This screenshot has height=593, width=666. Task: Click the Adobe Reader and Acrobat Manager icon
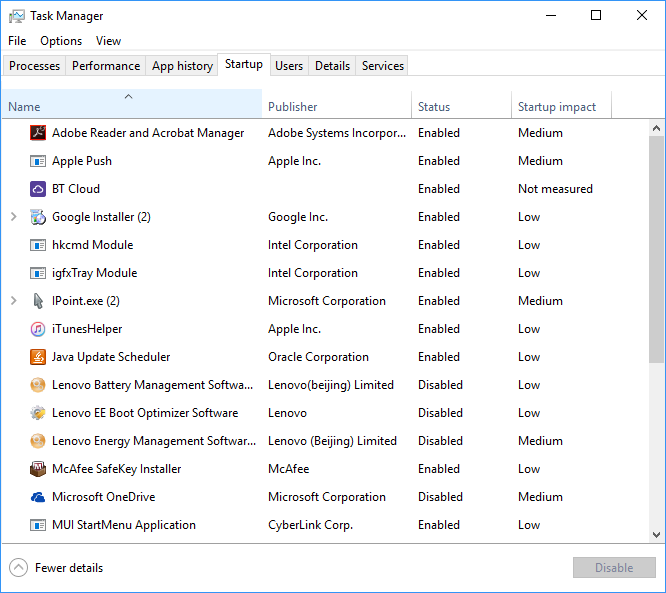[x=38, y=133]
